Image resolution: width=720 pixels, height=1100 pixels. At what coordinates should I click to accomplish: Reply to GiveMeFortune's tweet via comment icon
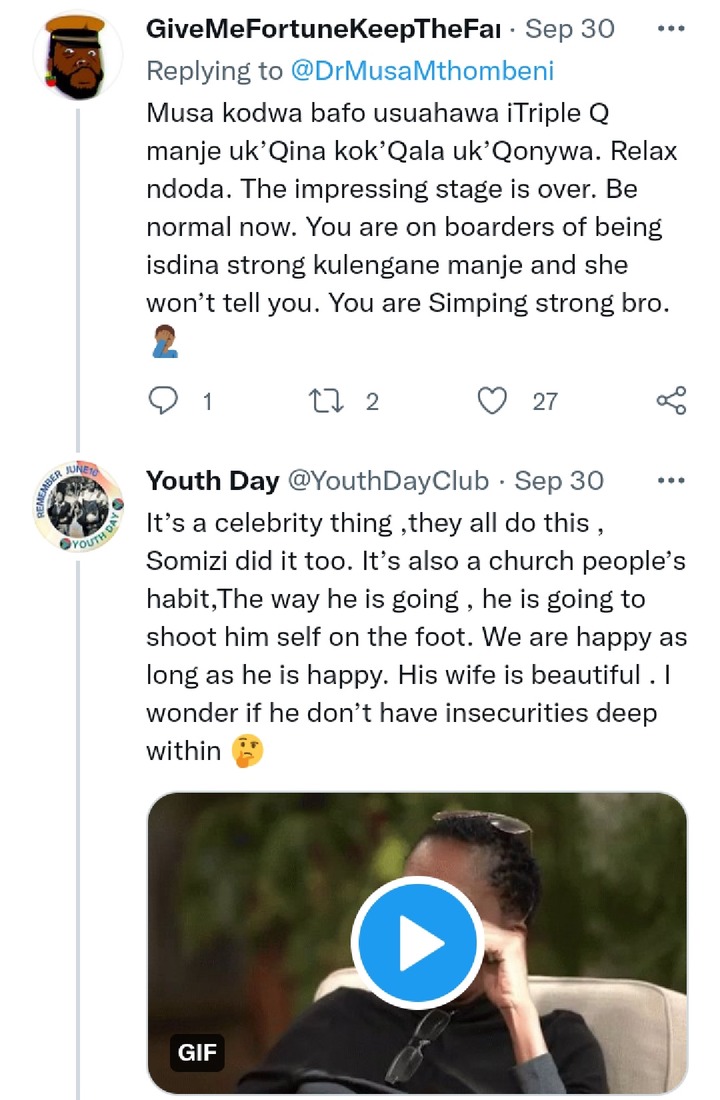point(163,401)
